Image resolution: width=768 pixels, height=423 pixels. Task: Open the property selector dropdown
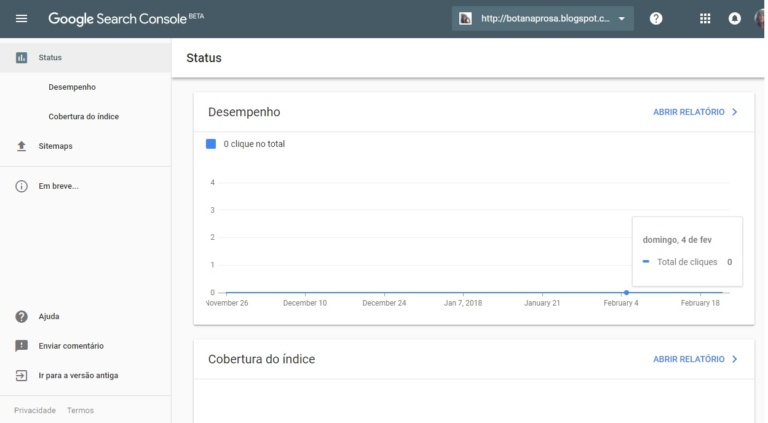542,19
